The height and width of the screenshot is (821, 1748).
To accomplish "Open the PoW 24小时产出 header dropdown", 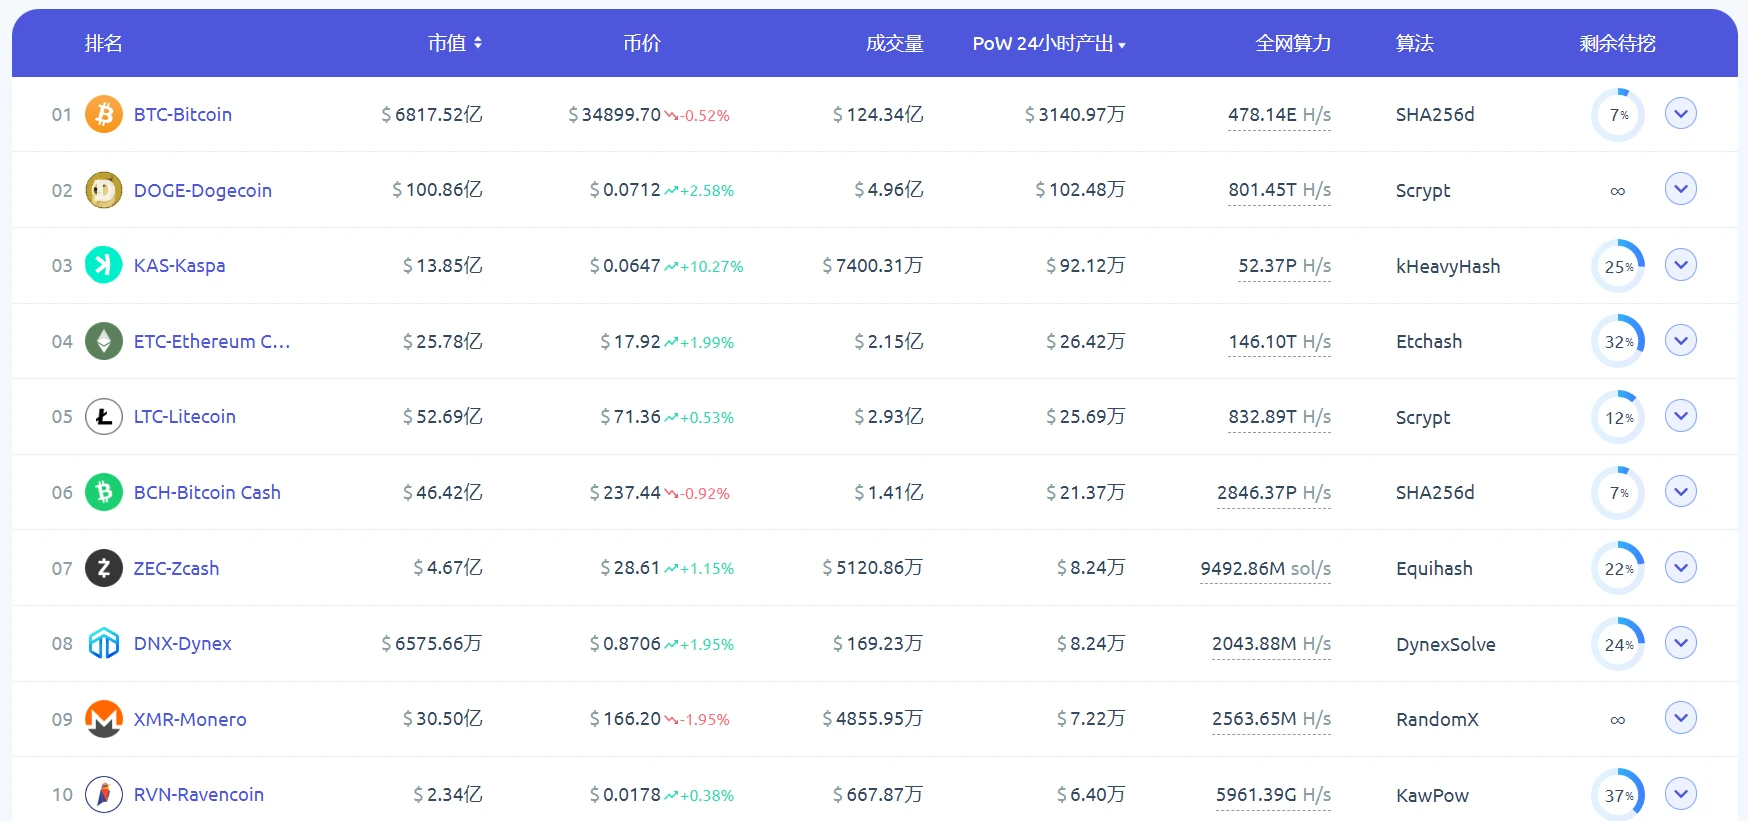I will [1049, 44].
